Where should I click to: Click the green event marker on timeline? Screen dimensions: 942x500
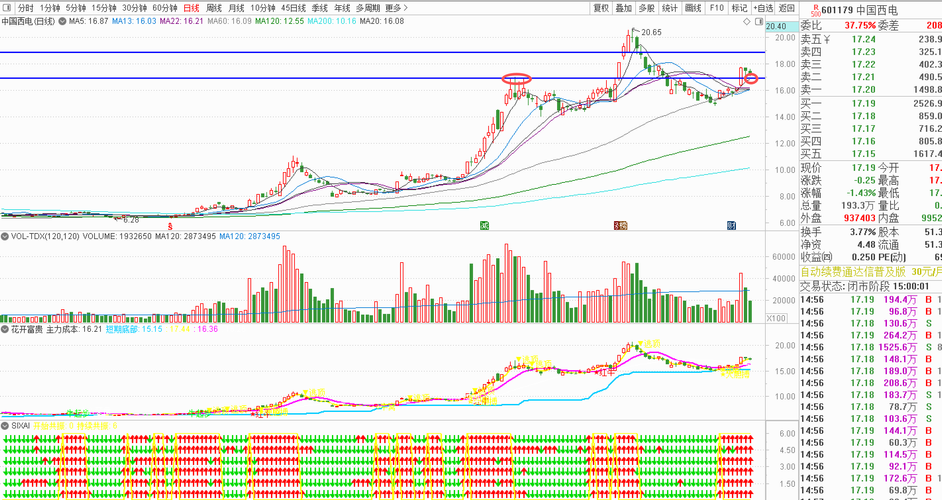[x=484, y=226]
